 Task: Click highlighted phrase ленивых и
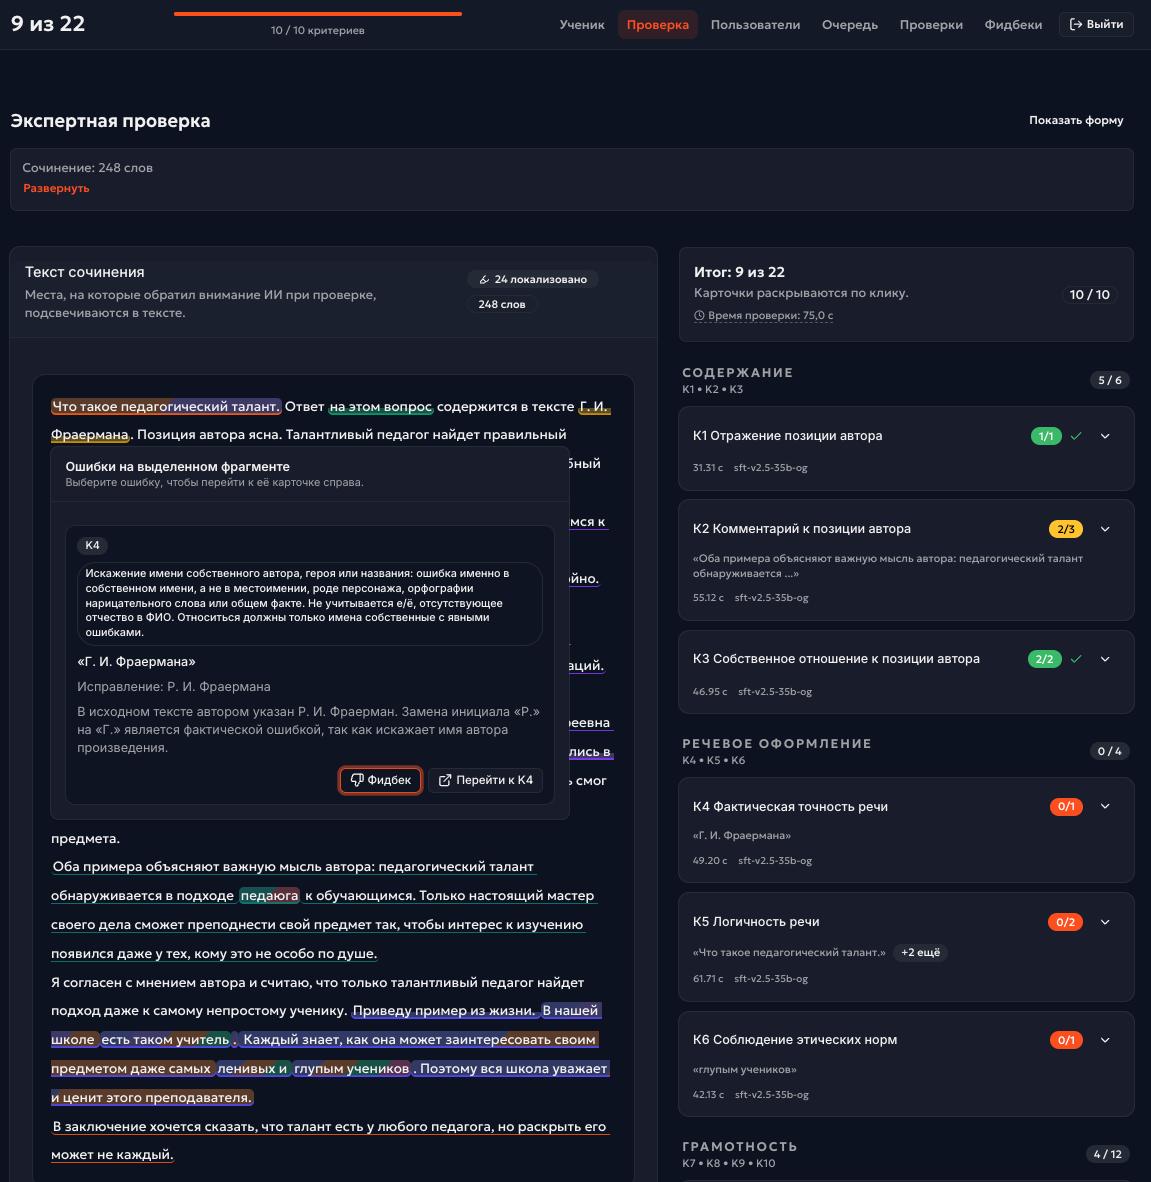[253, 1068]
